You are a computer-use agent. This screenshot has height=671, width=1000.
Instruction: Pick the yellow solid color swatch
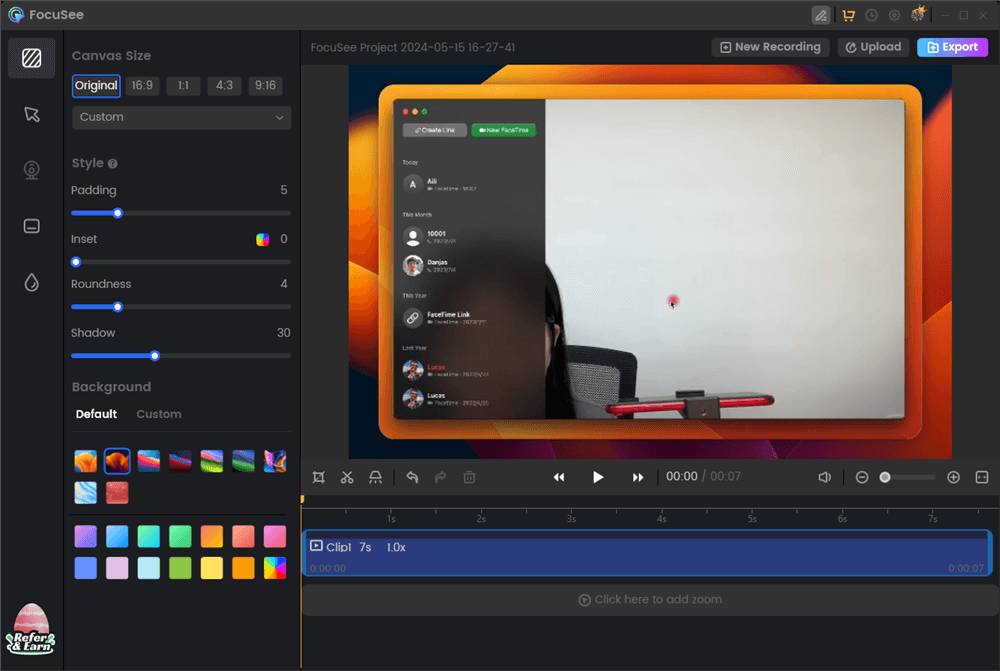tap(212, 568)
